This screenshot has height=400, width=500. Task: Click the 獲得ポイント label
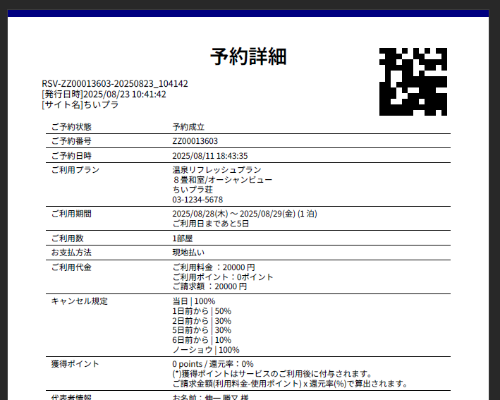coord(75,364)
